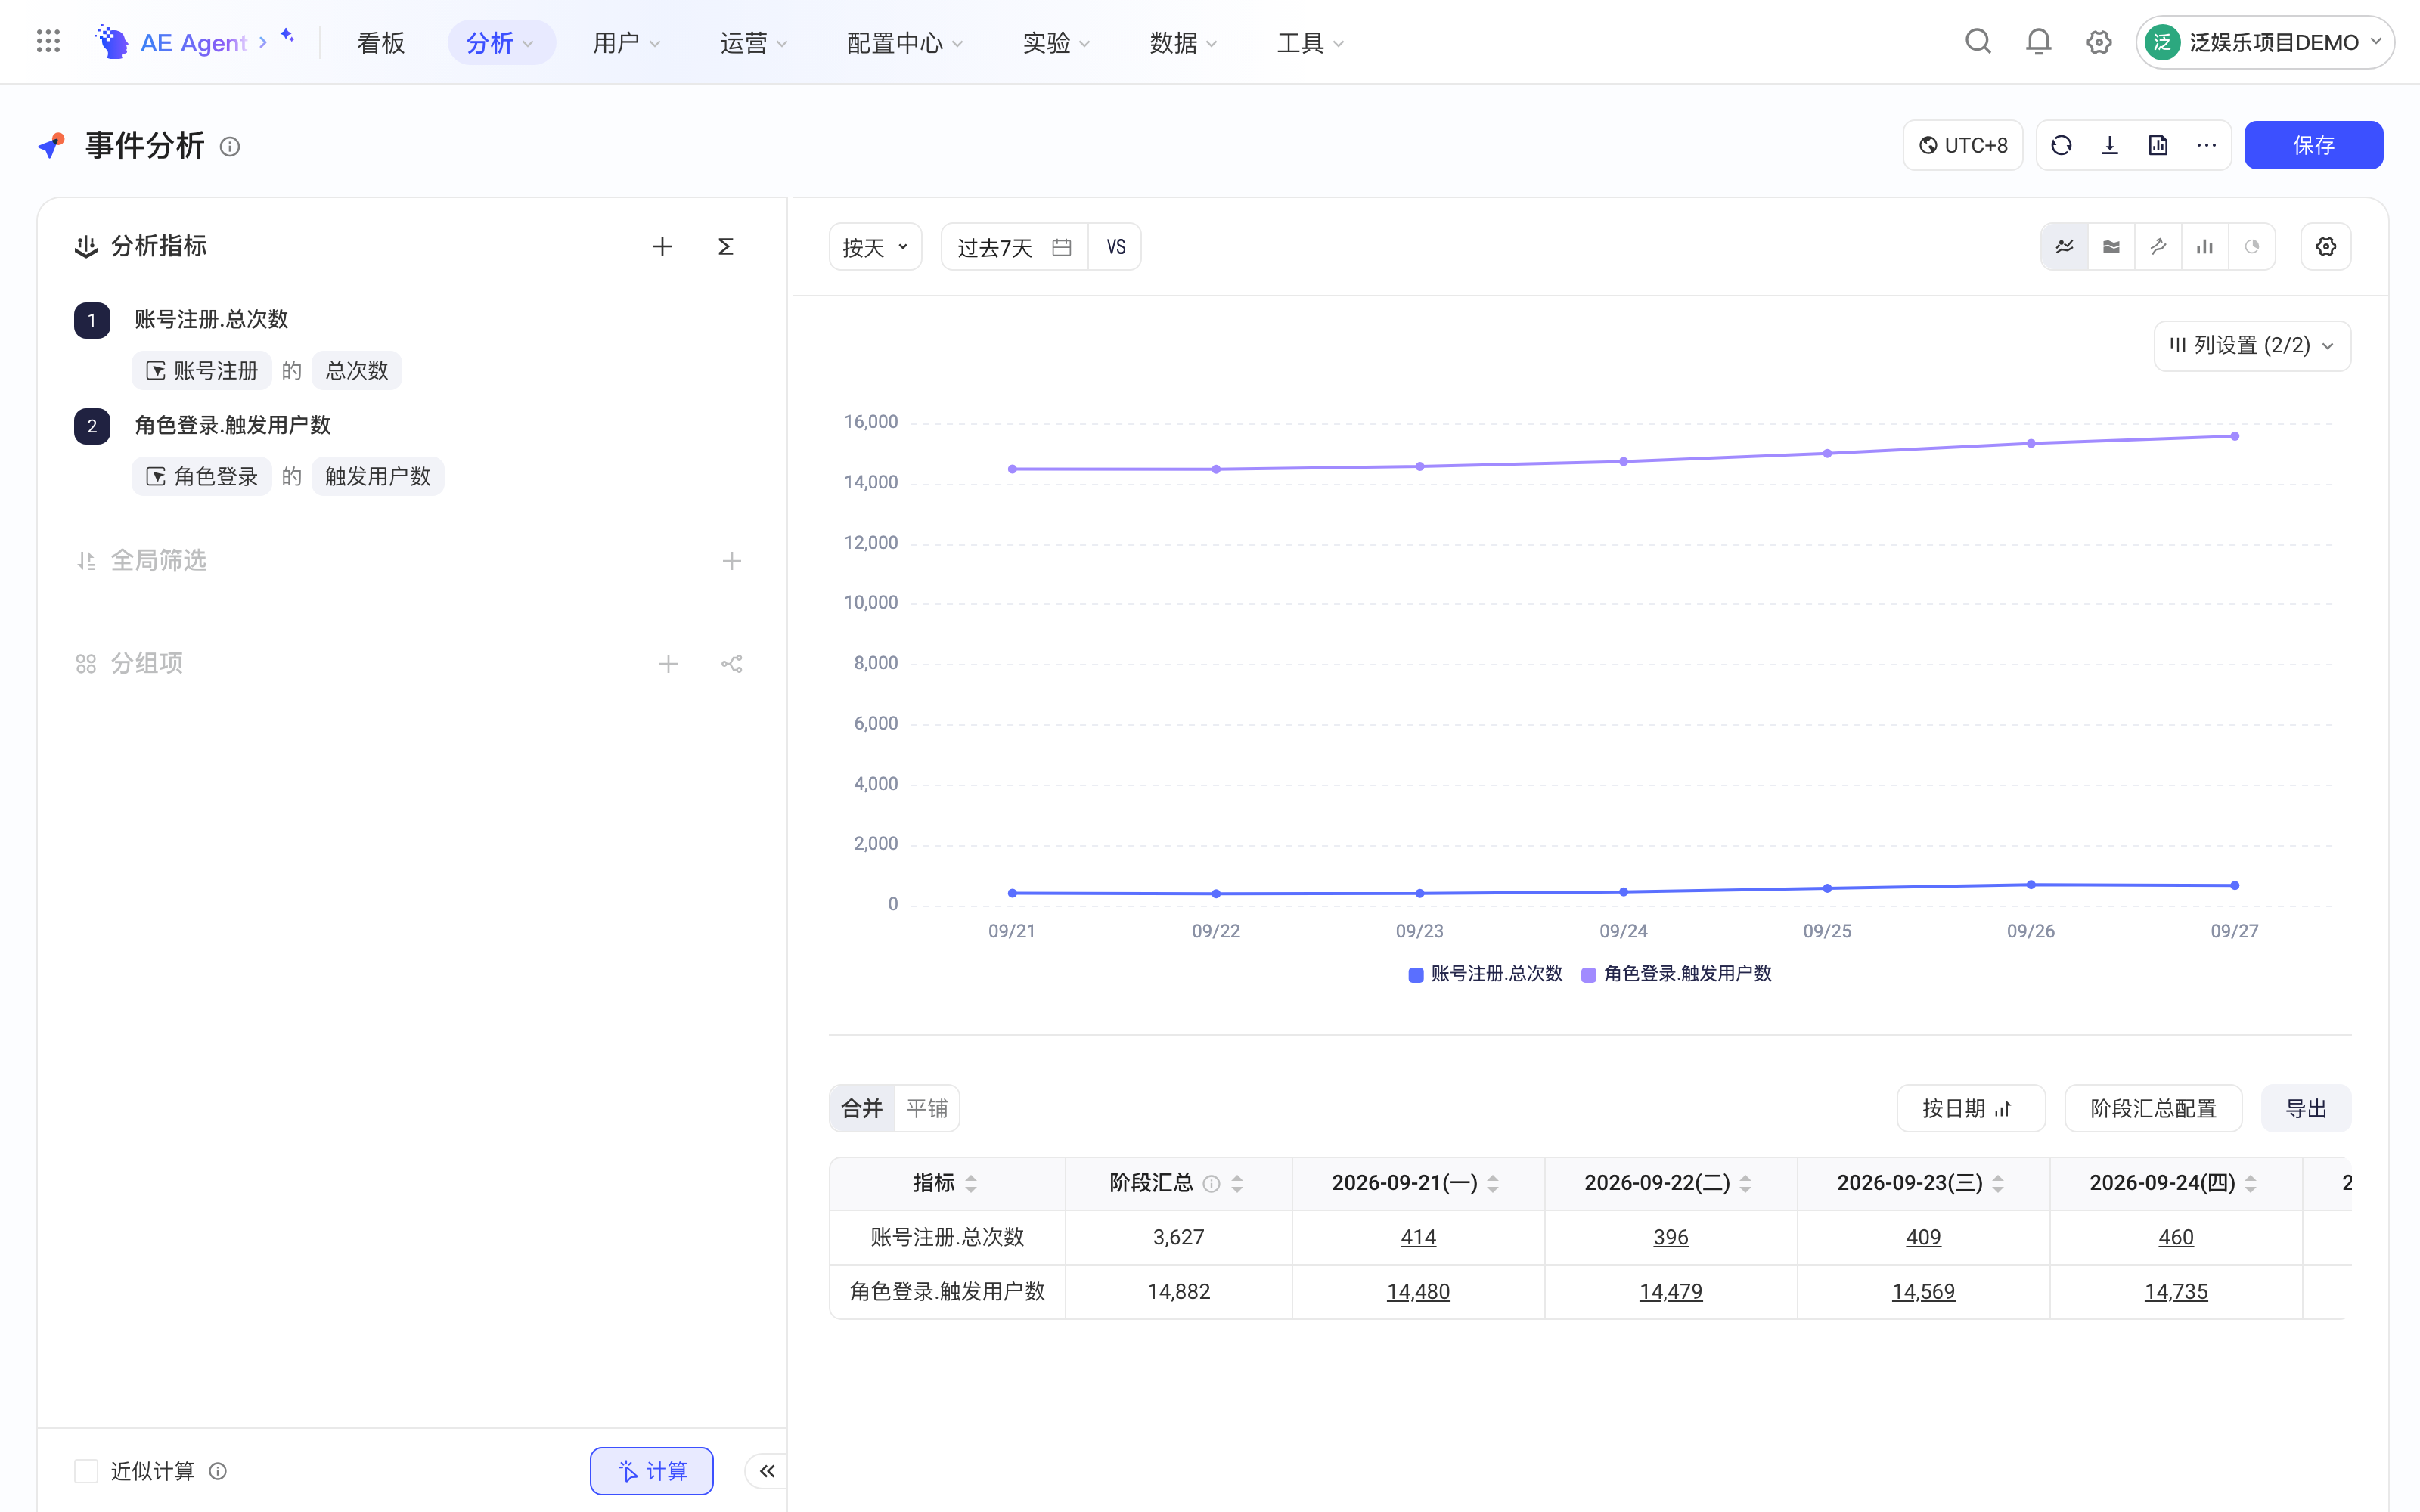
Task: Add a new analysis metric
Action: 662,246
